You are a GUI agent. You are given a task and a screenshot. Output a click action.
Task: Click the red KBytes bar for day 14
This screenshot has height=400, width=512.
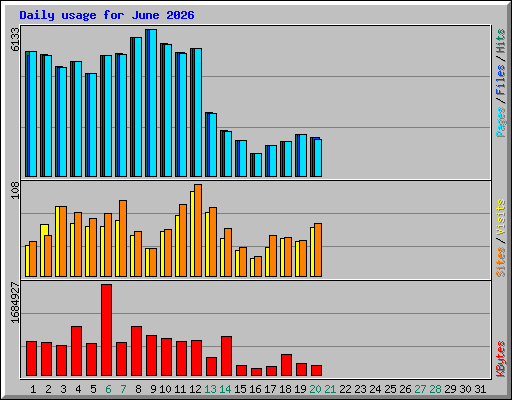[227, 356]
